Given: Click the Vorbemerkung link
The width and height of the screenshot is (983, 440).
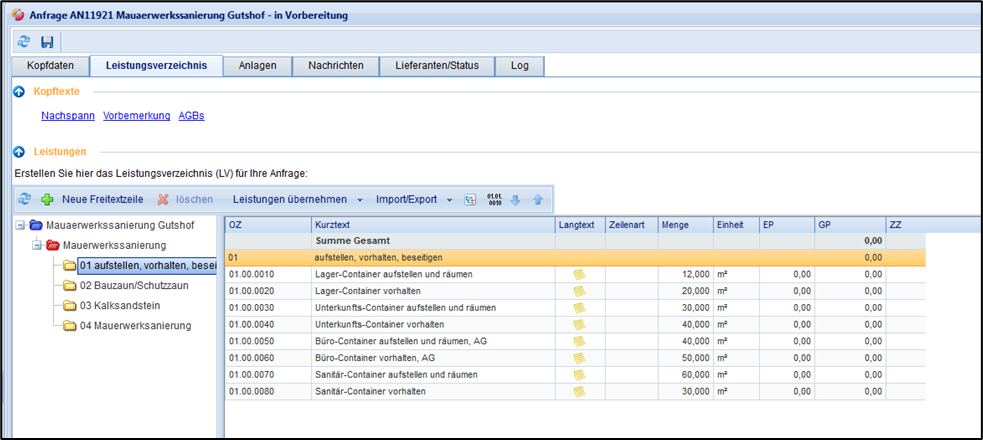Looking at the screenshot, I should [x=136, y=116].
